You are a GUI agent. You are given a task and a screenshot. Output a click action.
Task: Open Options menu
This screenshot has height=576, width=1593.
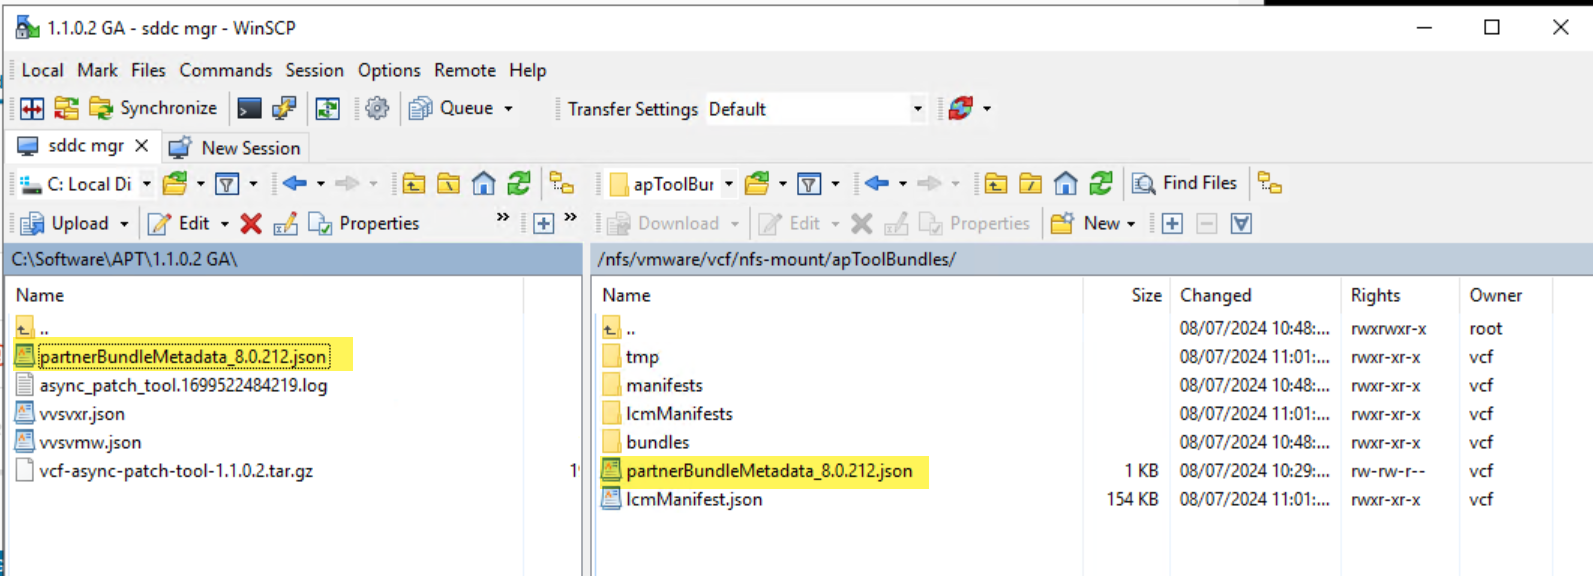[x=389, y=70]
